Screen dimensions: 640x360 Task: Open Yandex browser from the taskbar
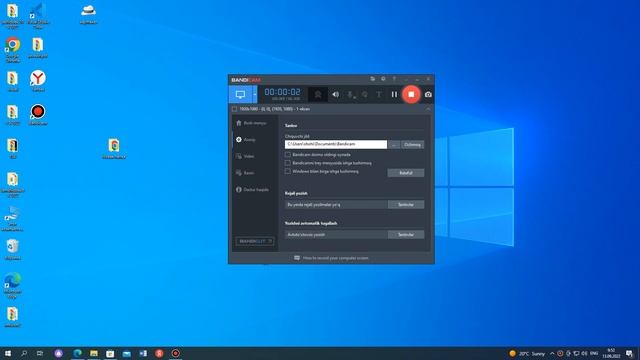(159, 353)
